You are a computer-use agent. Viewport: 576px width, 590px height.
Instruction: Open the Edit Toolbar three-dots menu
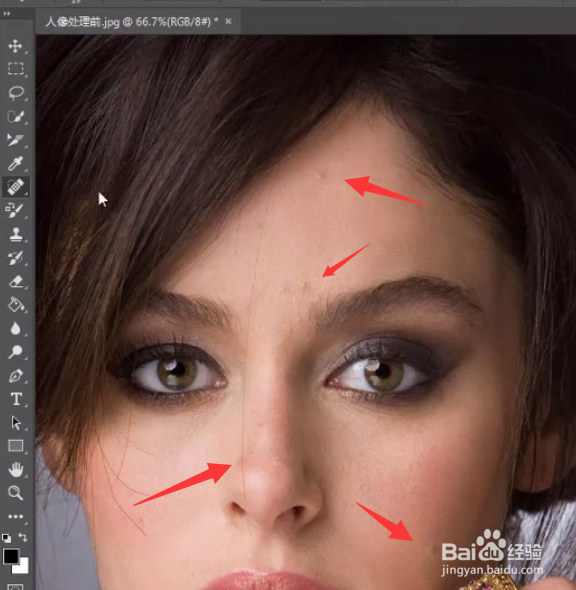tap(15, 516)
